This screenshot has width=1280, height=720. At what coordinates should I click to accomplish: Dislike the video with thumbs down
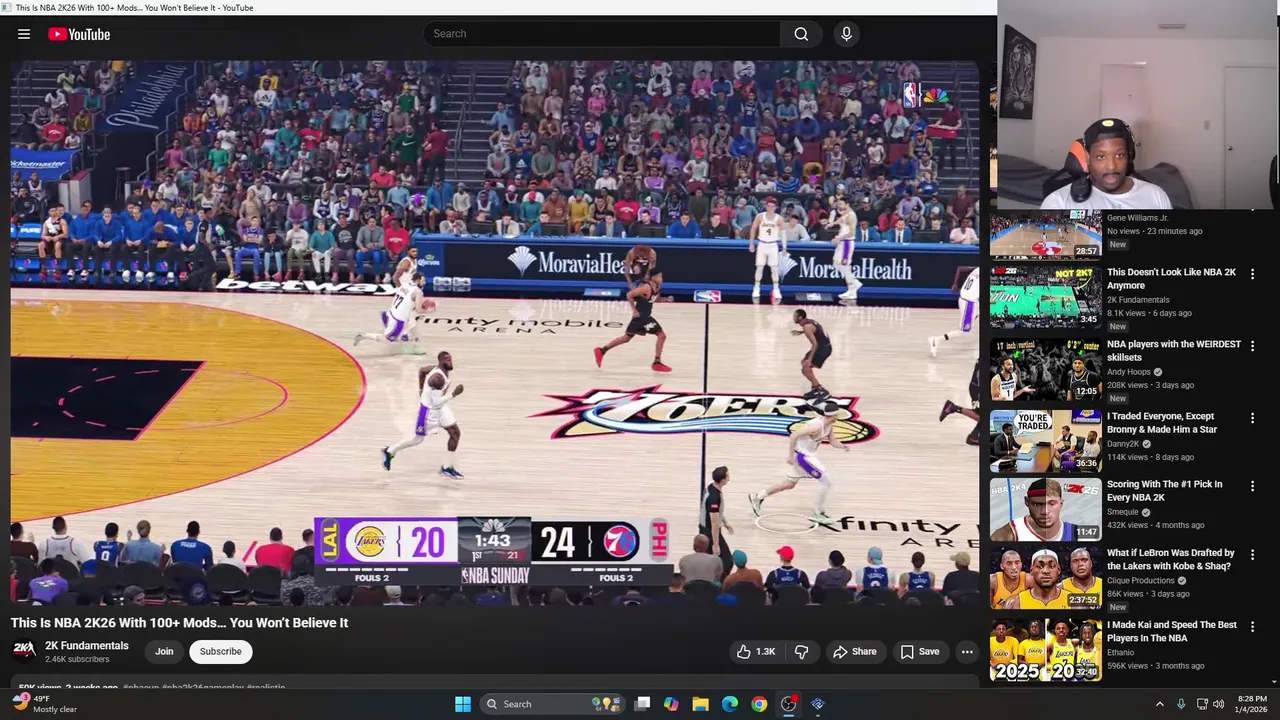coord(801,652)
